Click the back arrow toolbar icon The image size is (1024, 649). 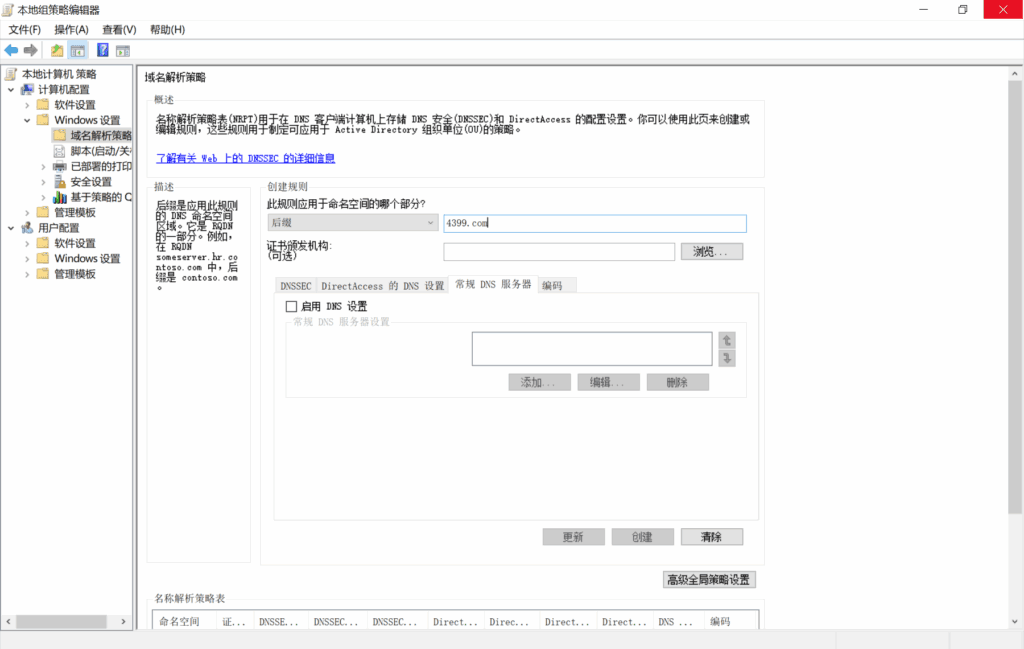[x=11, y=50]
